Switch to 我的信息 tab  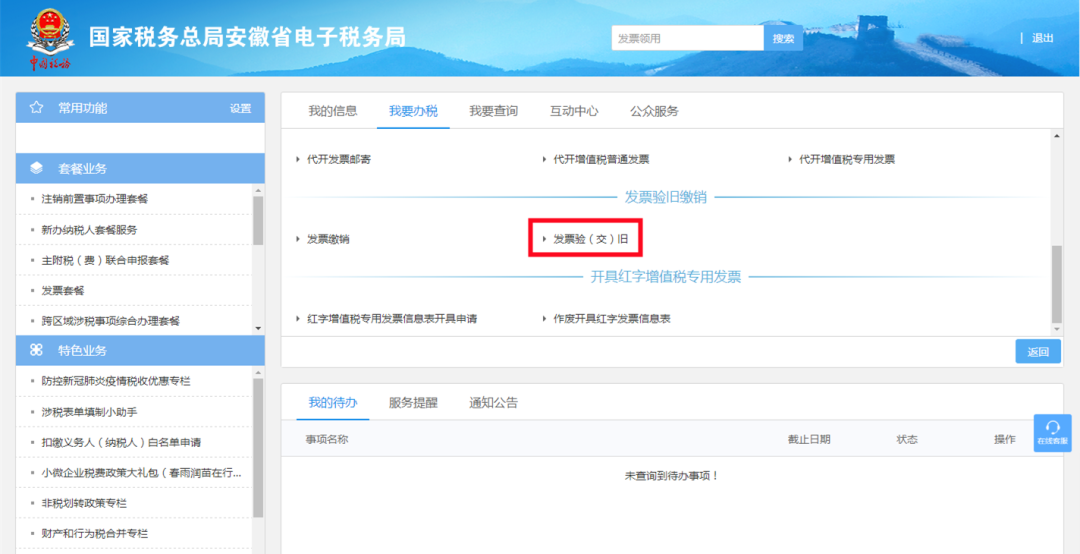click(x=333, y=111)
